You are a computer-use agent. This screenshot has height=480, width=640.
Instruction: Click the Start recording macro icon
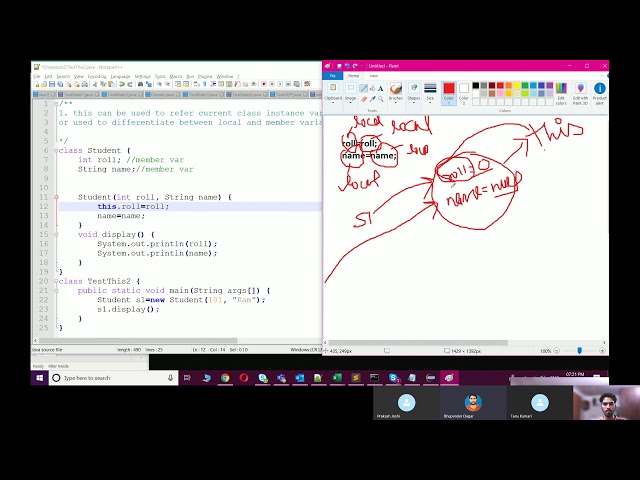(x=264, y=84)
